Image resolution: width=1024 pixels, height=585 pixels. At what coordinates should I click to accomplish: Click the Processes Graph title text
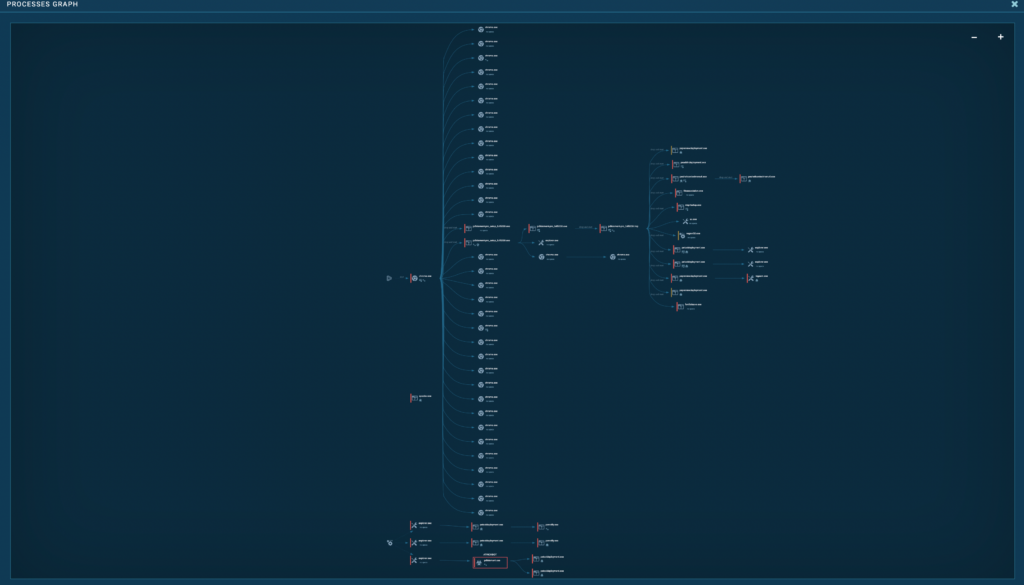click(x=42, y=5)
